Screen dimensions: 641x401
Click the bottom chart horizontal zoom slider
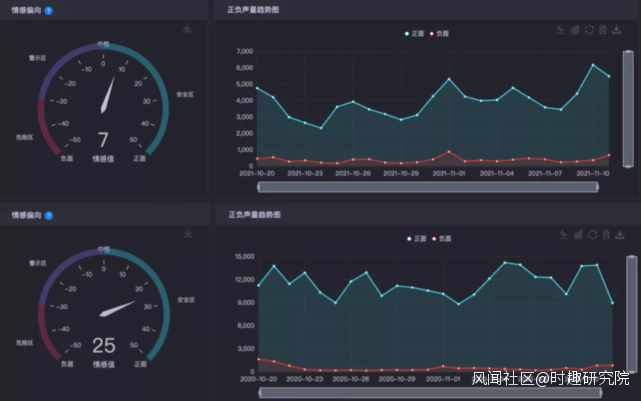tap(430, 393)
